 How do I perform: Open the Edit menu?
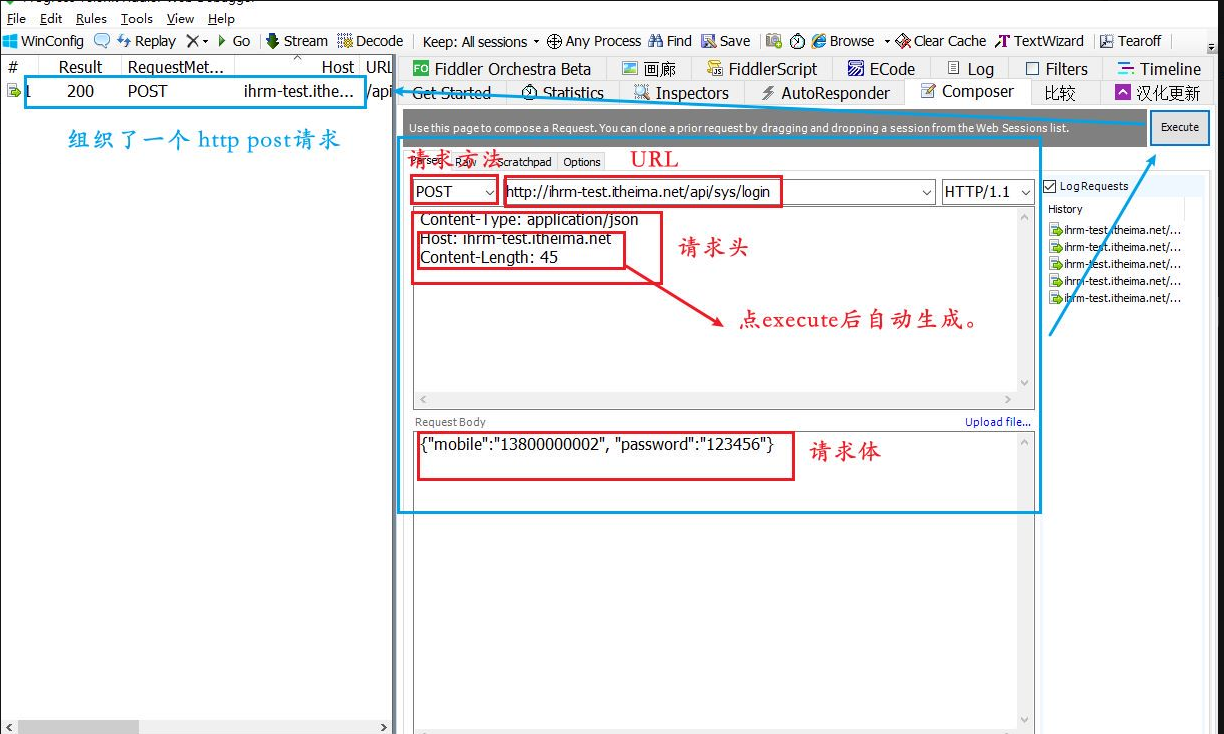[x=51, y=18]
